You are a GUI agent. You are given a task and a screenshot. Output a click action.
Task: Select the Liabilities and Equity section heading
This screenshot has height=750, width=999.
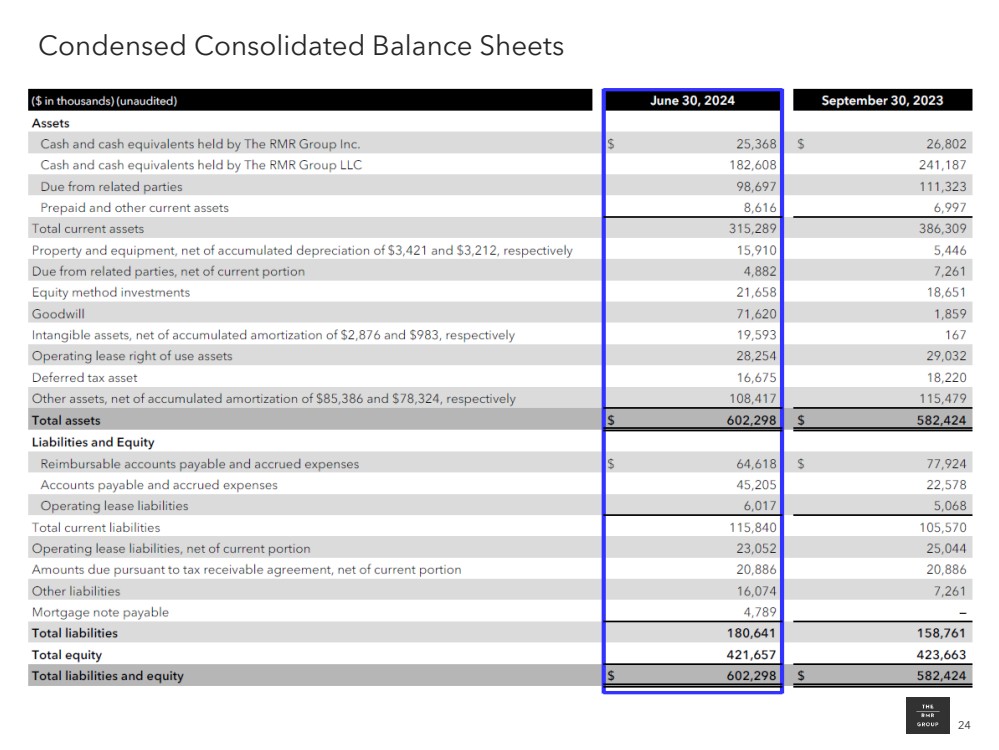click(93, 442)
